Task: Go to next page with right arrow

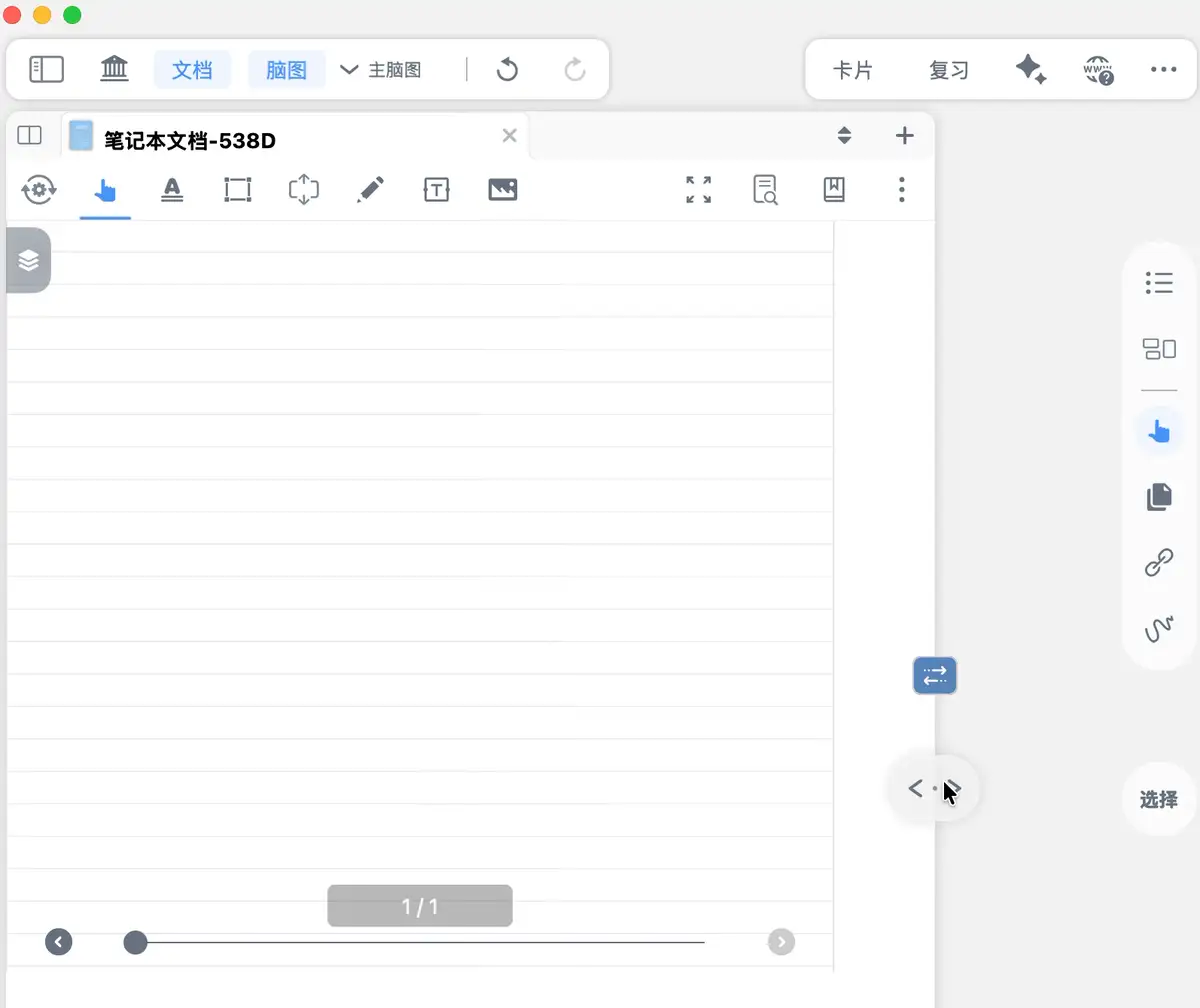Action: pyautogui.click(x=781, y=942)
